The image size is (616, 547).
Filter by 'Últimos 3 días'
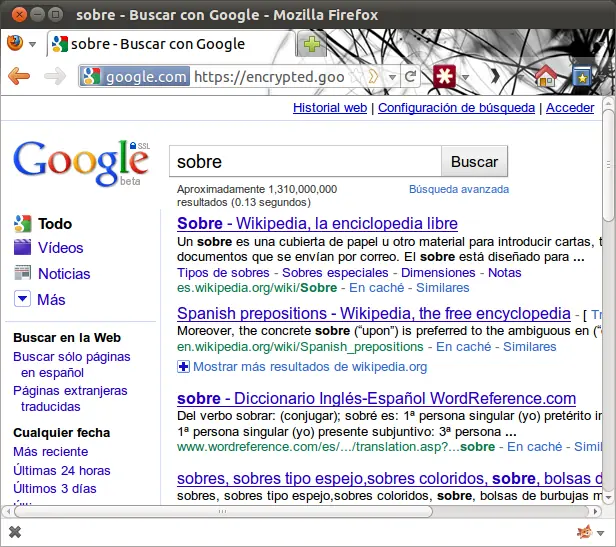tap(55, 488)
